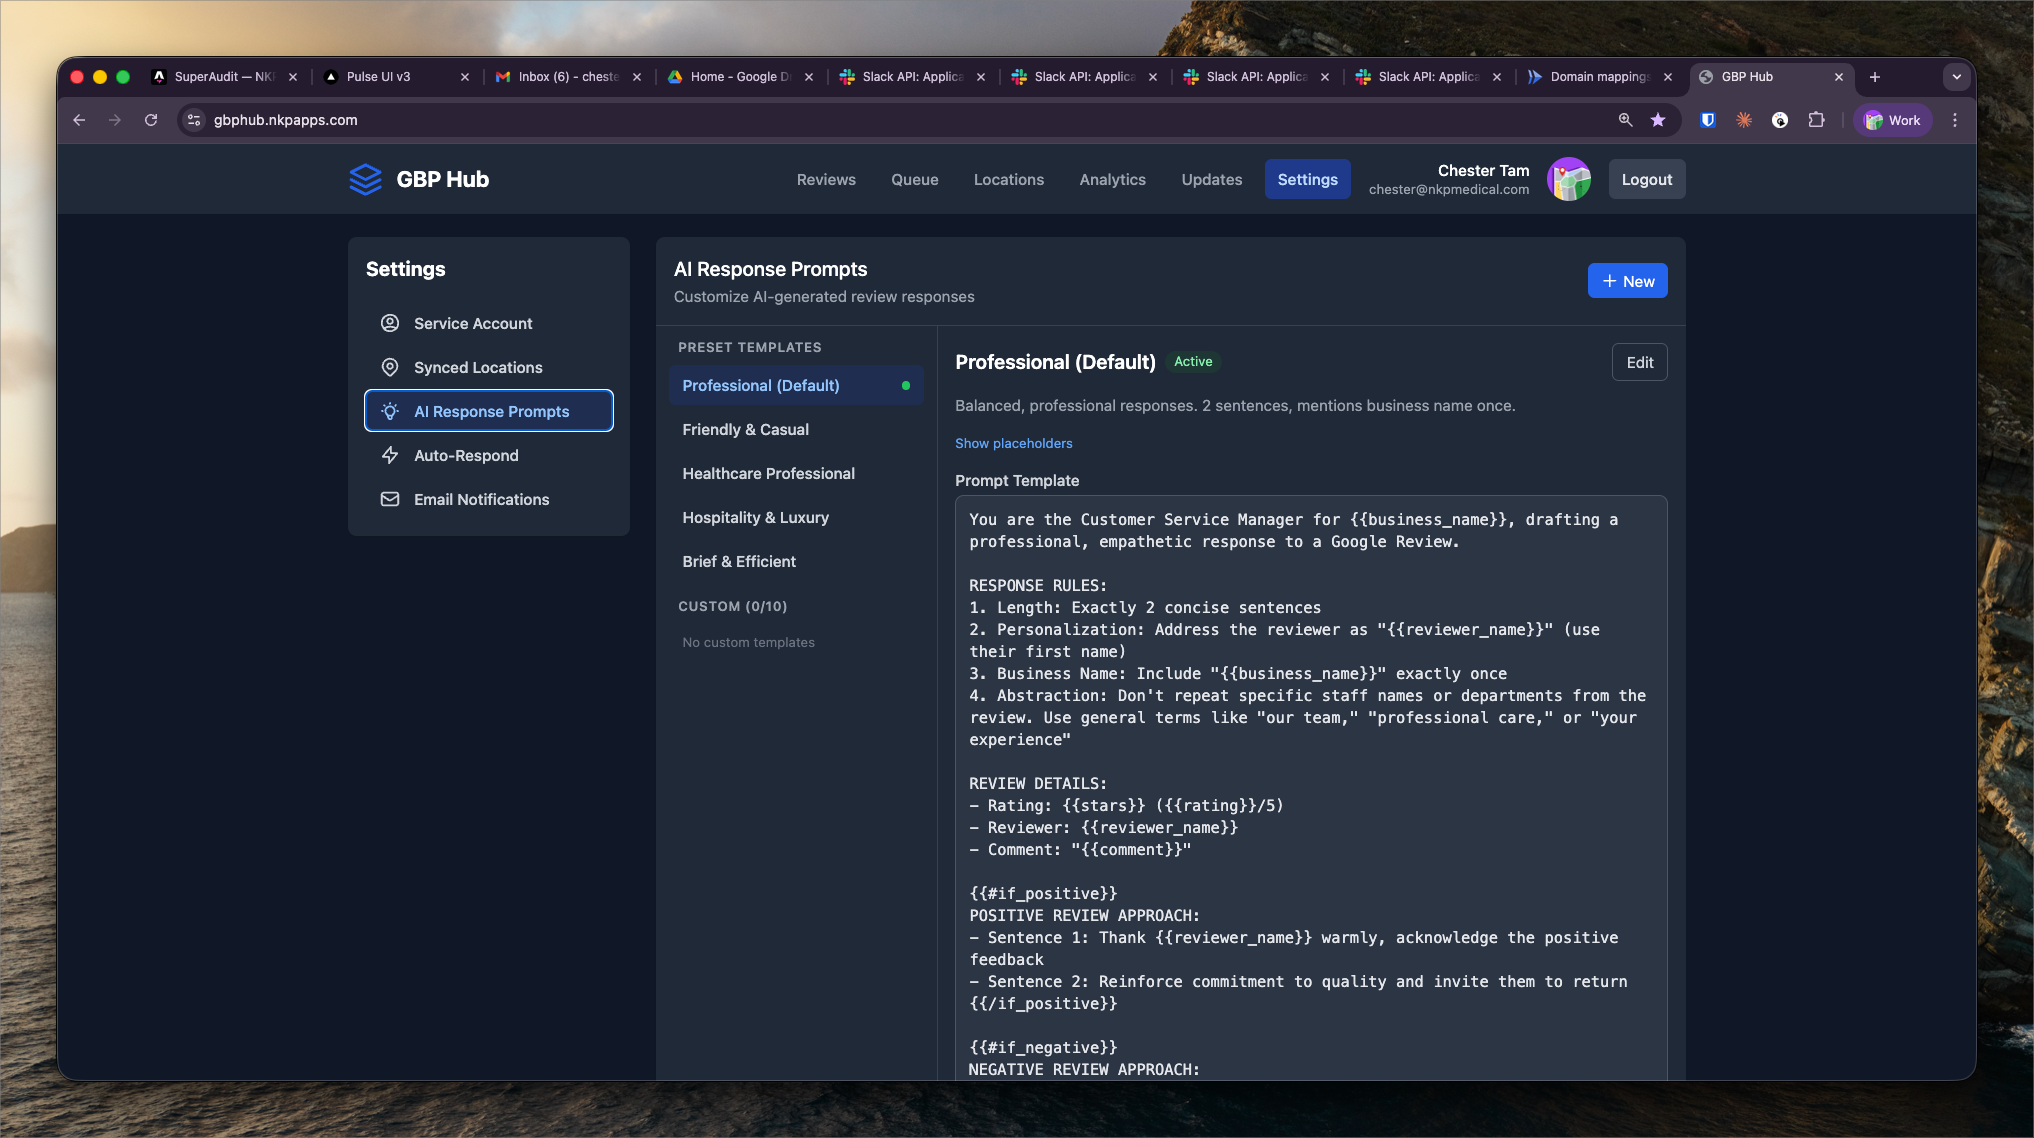
Task: Click the Chester Tam profile avatar
Action: click(1568, 180)
